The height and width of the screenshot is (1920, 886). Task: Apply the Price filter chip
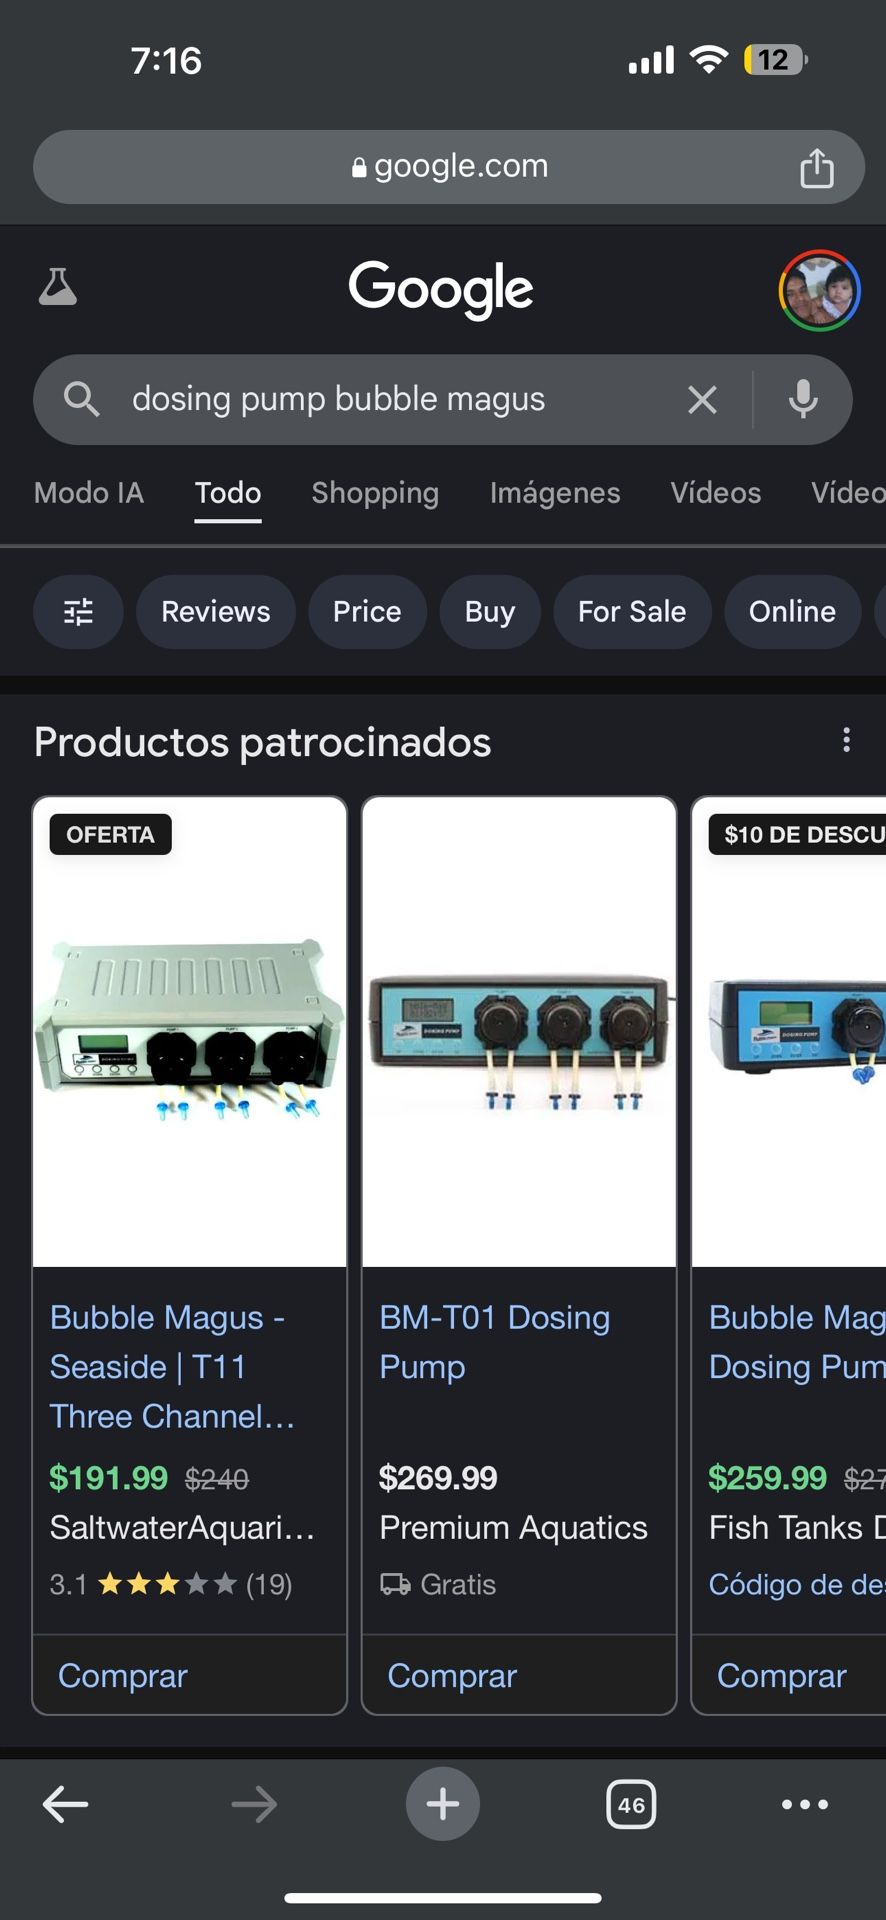(x=367, y=611)
